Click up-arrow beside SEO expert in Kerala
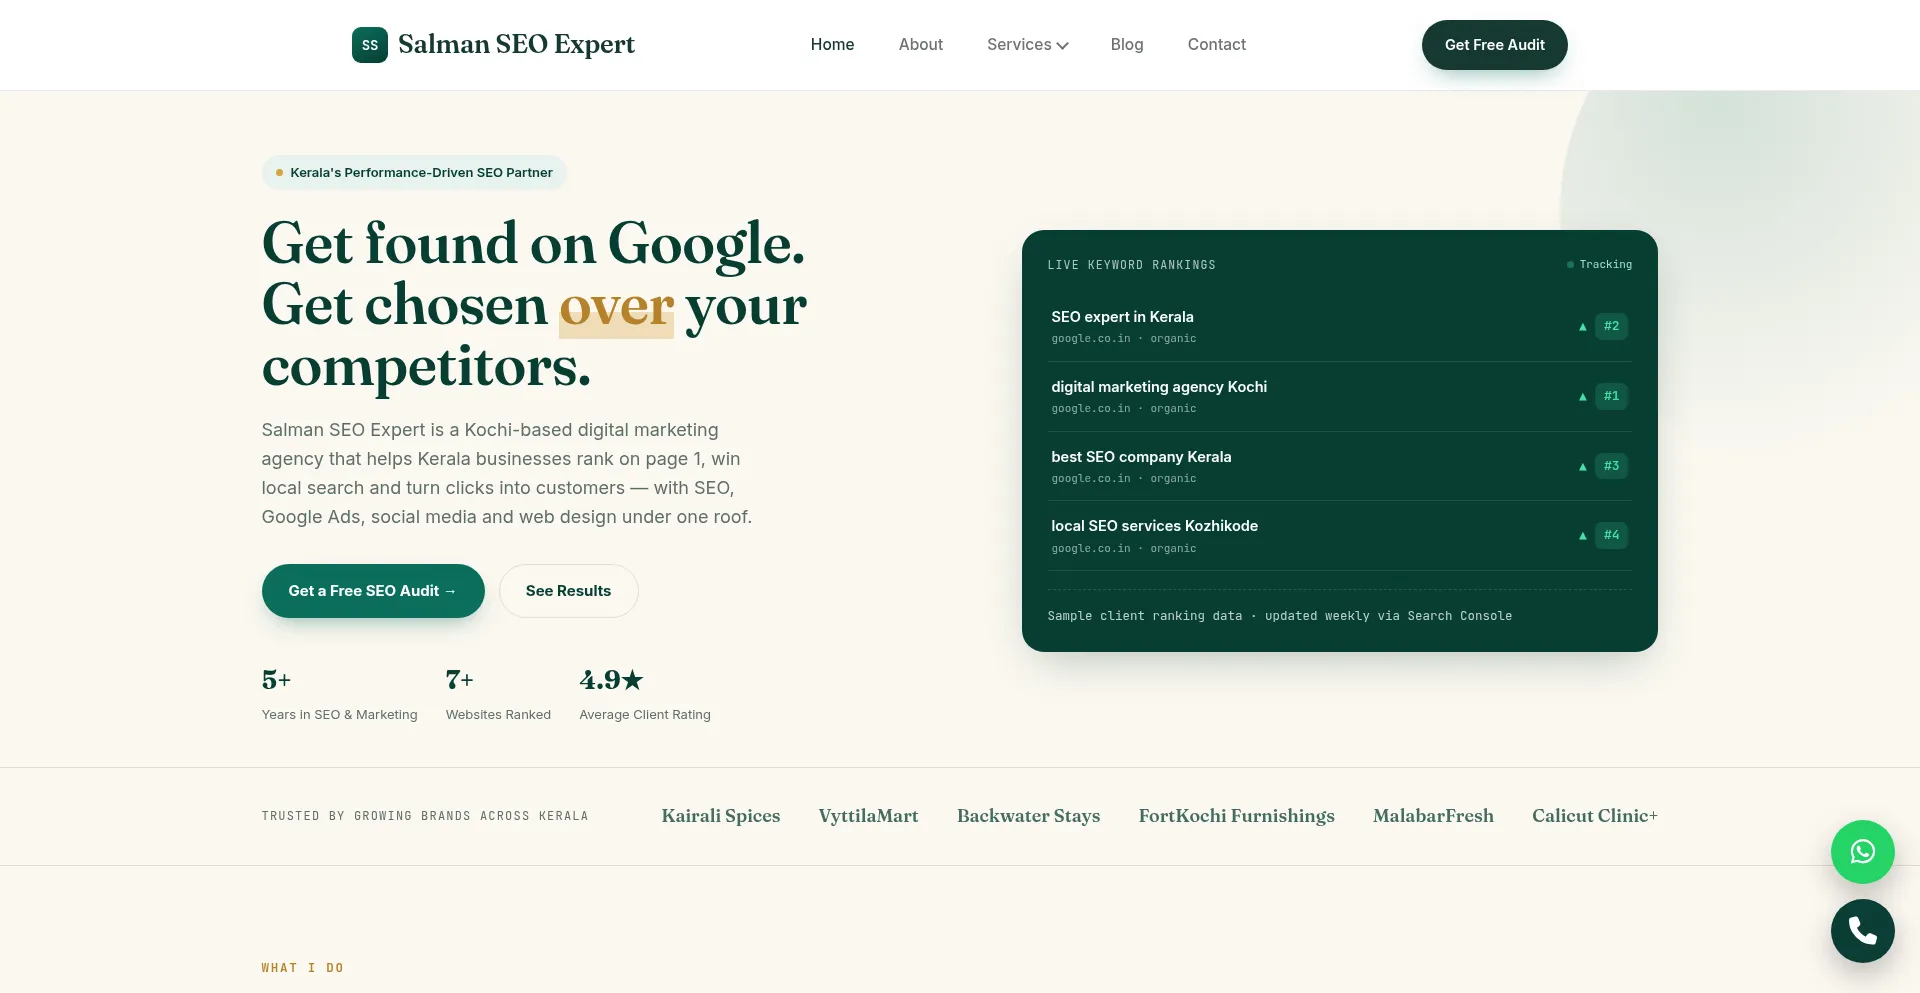 [1582, 327]
